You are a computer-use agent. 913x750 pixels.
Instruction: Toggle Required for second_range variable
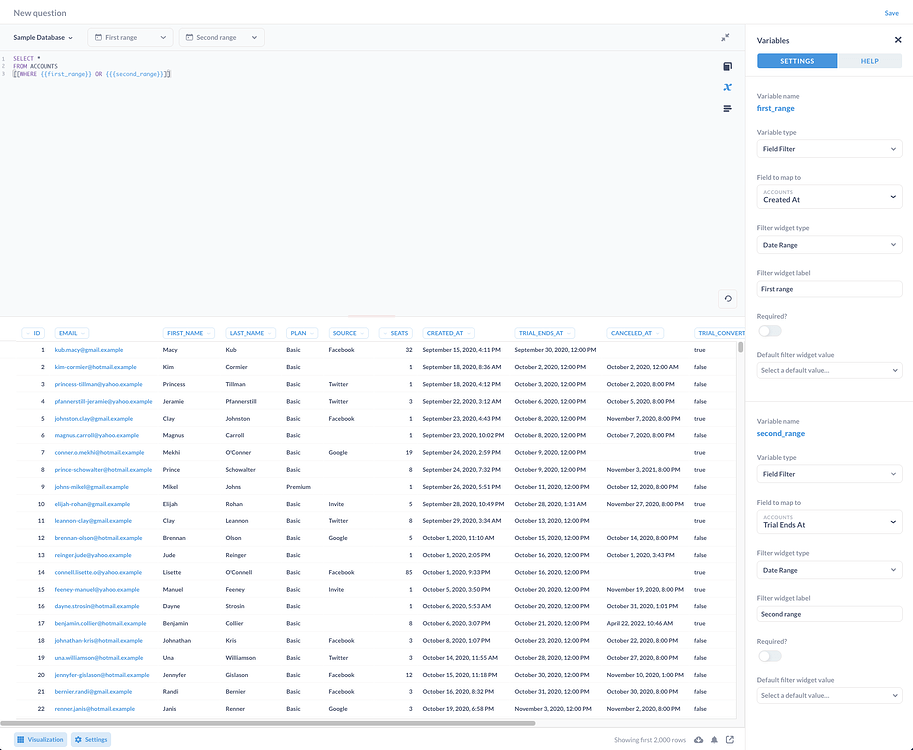(770, 656)
